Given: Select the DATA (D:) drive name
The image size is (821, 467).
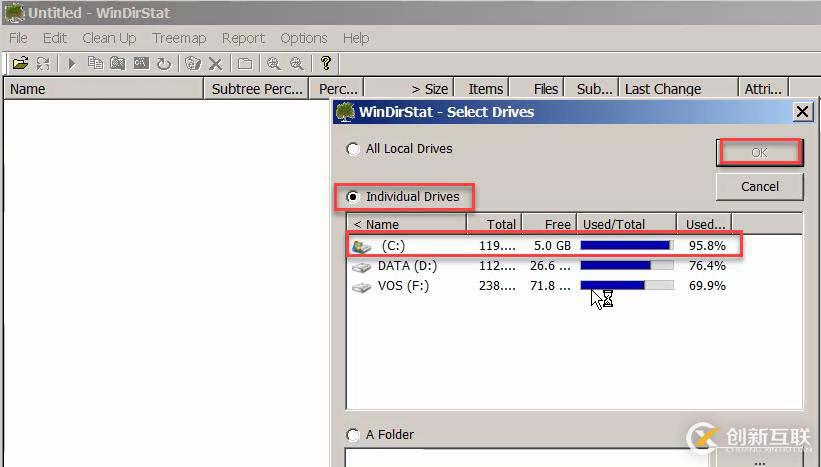Looking at the screenshot, I should coord(407,266).
